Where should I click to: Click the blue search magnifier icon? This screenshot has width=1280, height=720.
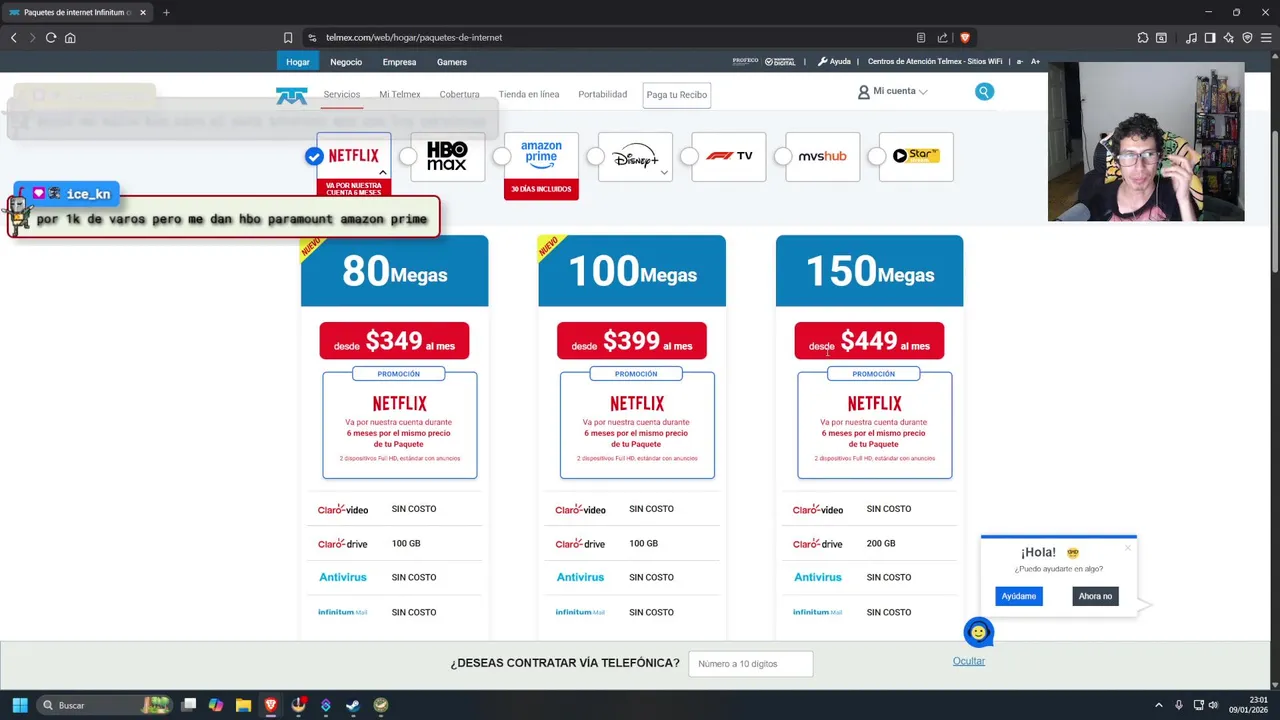pos(984,92)
